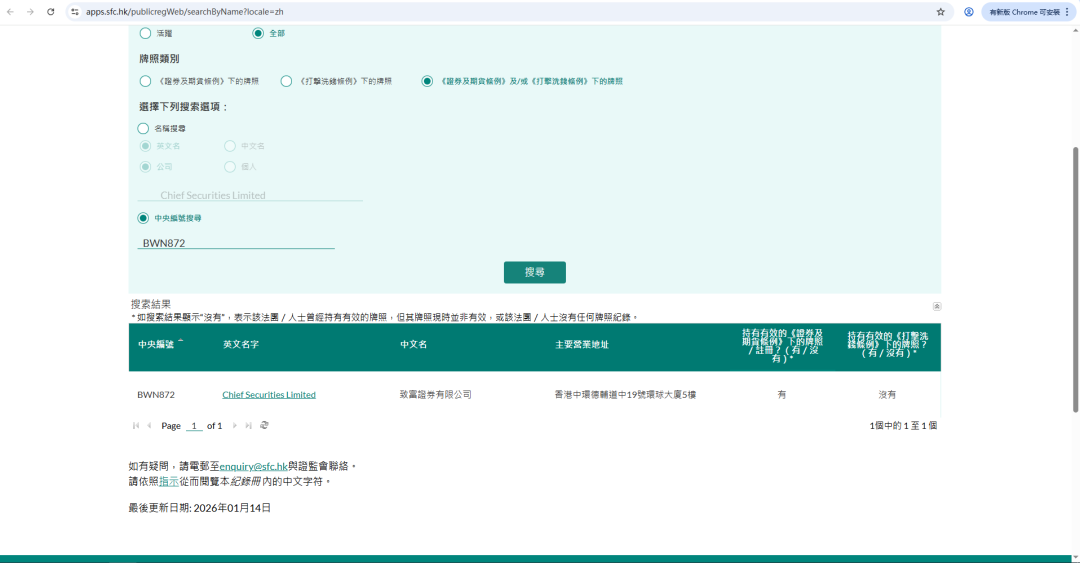This screenshot has height=563, width=1080.
Task: Go to the next results page arrow
Action: [x=236, y=425]
